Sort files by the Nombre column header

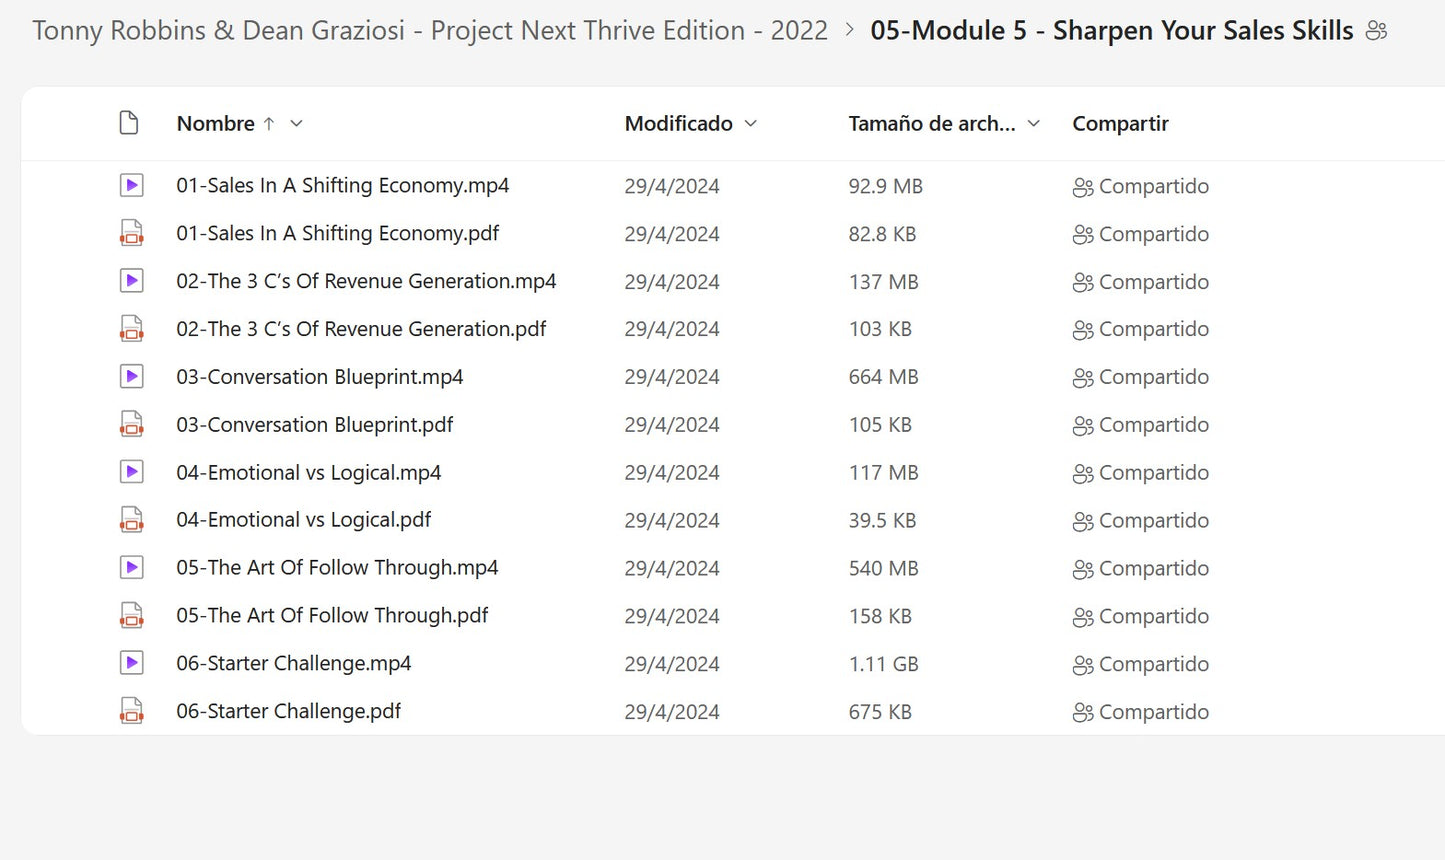click(215, 123)
